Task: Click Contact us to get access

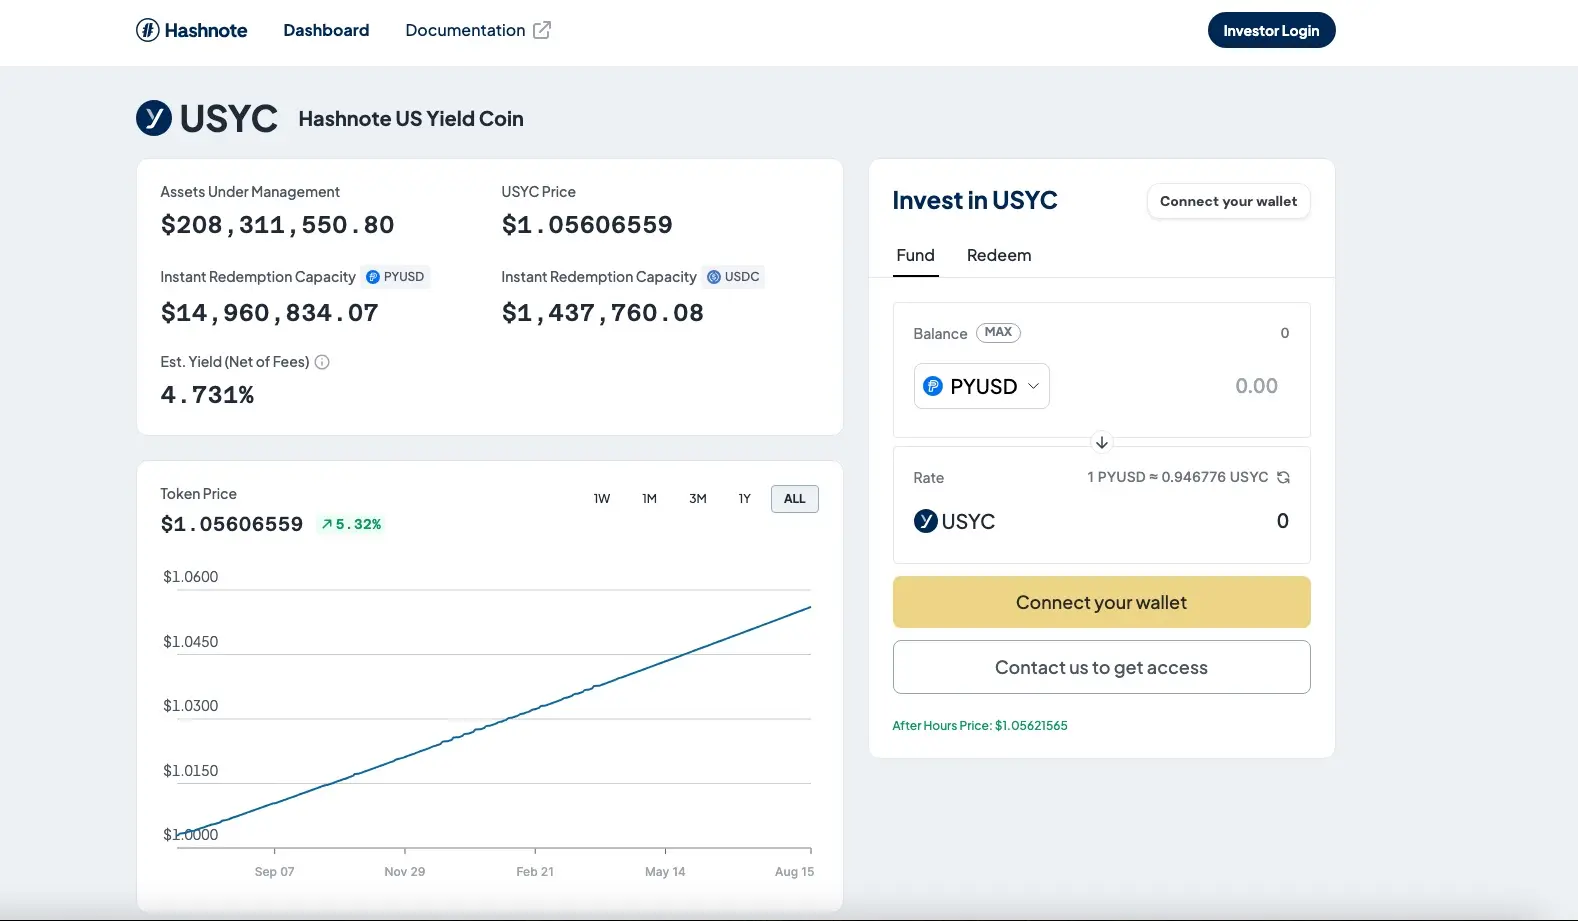Action: click(1101, 667)
